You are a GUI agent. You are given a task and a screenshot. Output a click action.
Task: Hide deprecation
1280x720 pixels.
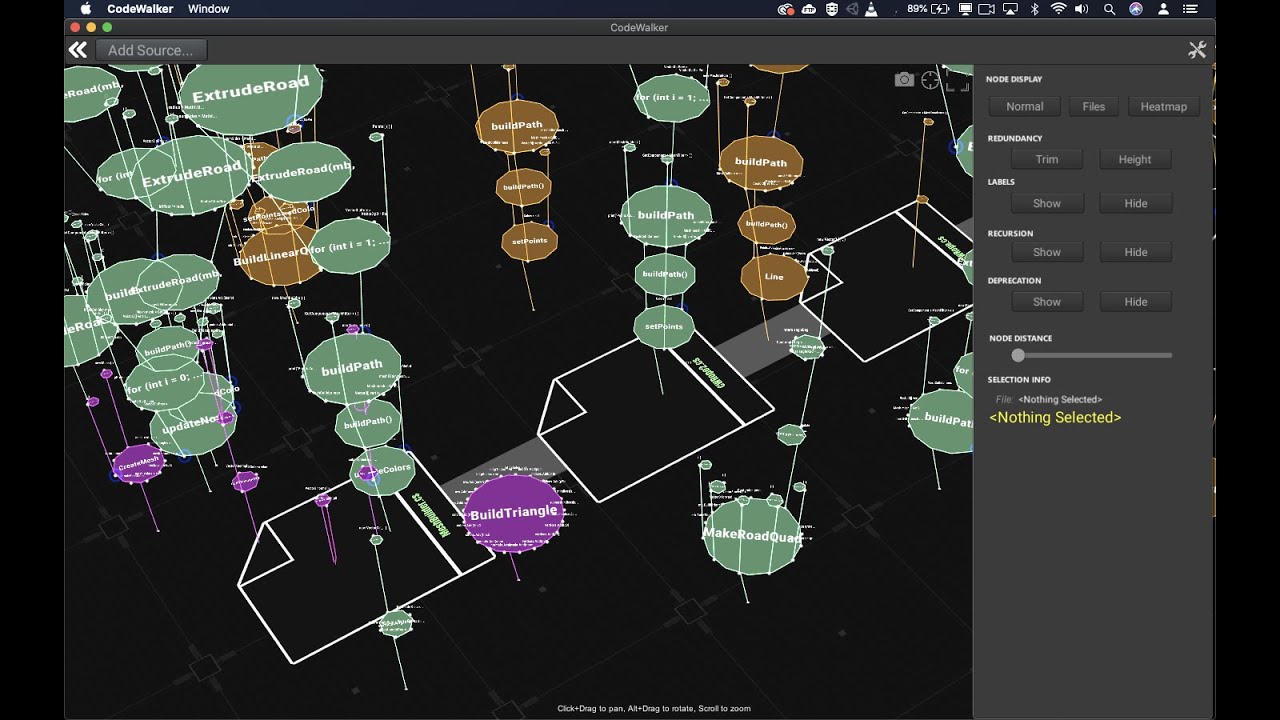click(1135, 301)
